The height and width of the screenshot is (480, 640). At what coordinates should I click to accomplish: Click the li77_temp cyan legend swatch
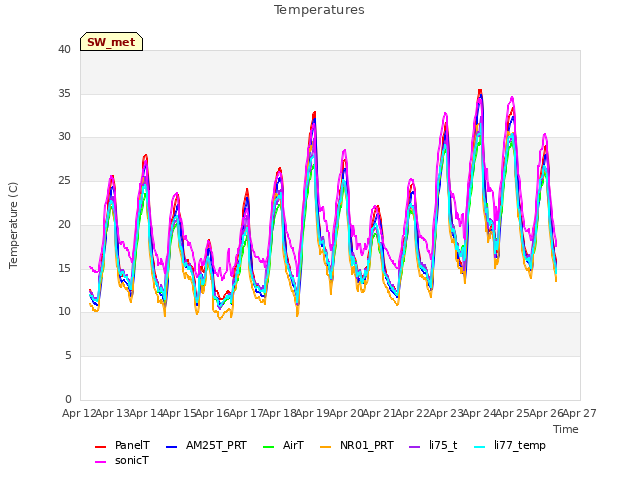click(480, 447)
